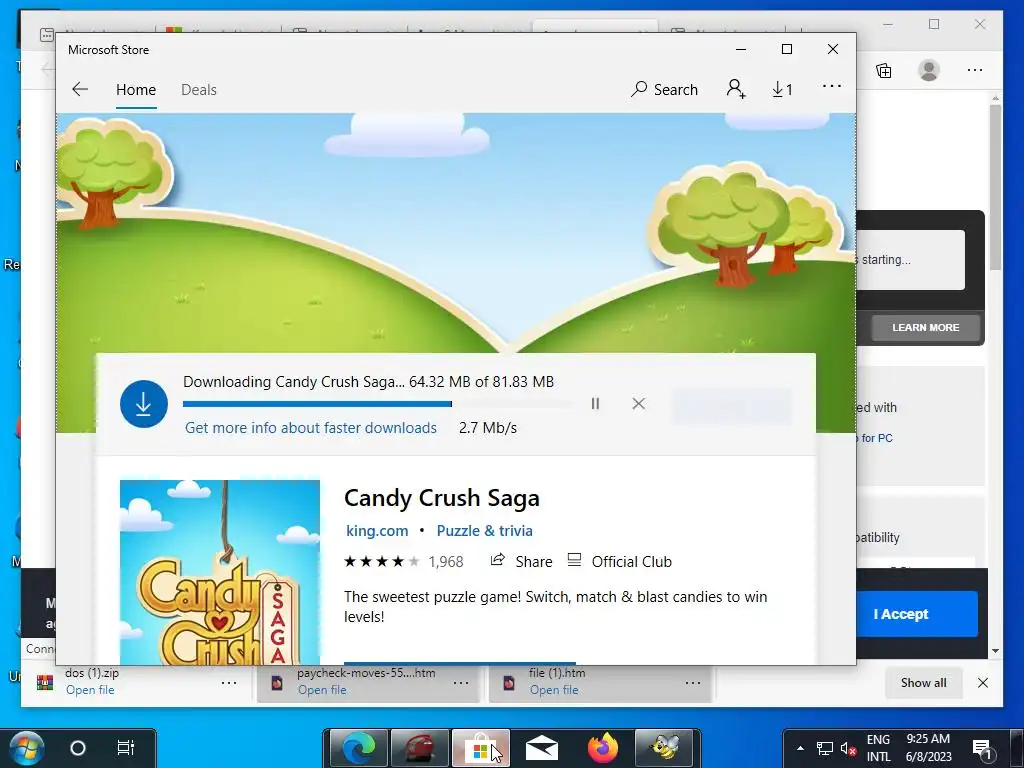1024x768 pixels.
Task: Show hidden system tray icons
Action: 800,748
